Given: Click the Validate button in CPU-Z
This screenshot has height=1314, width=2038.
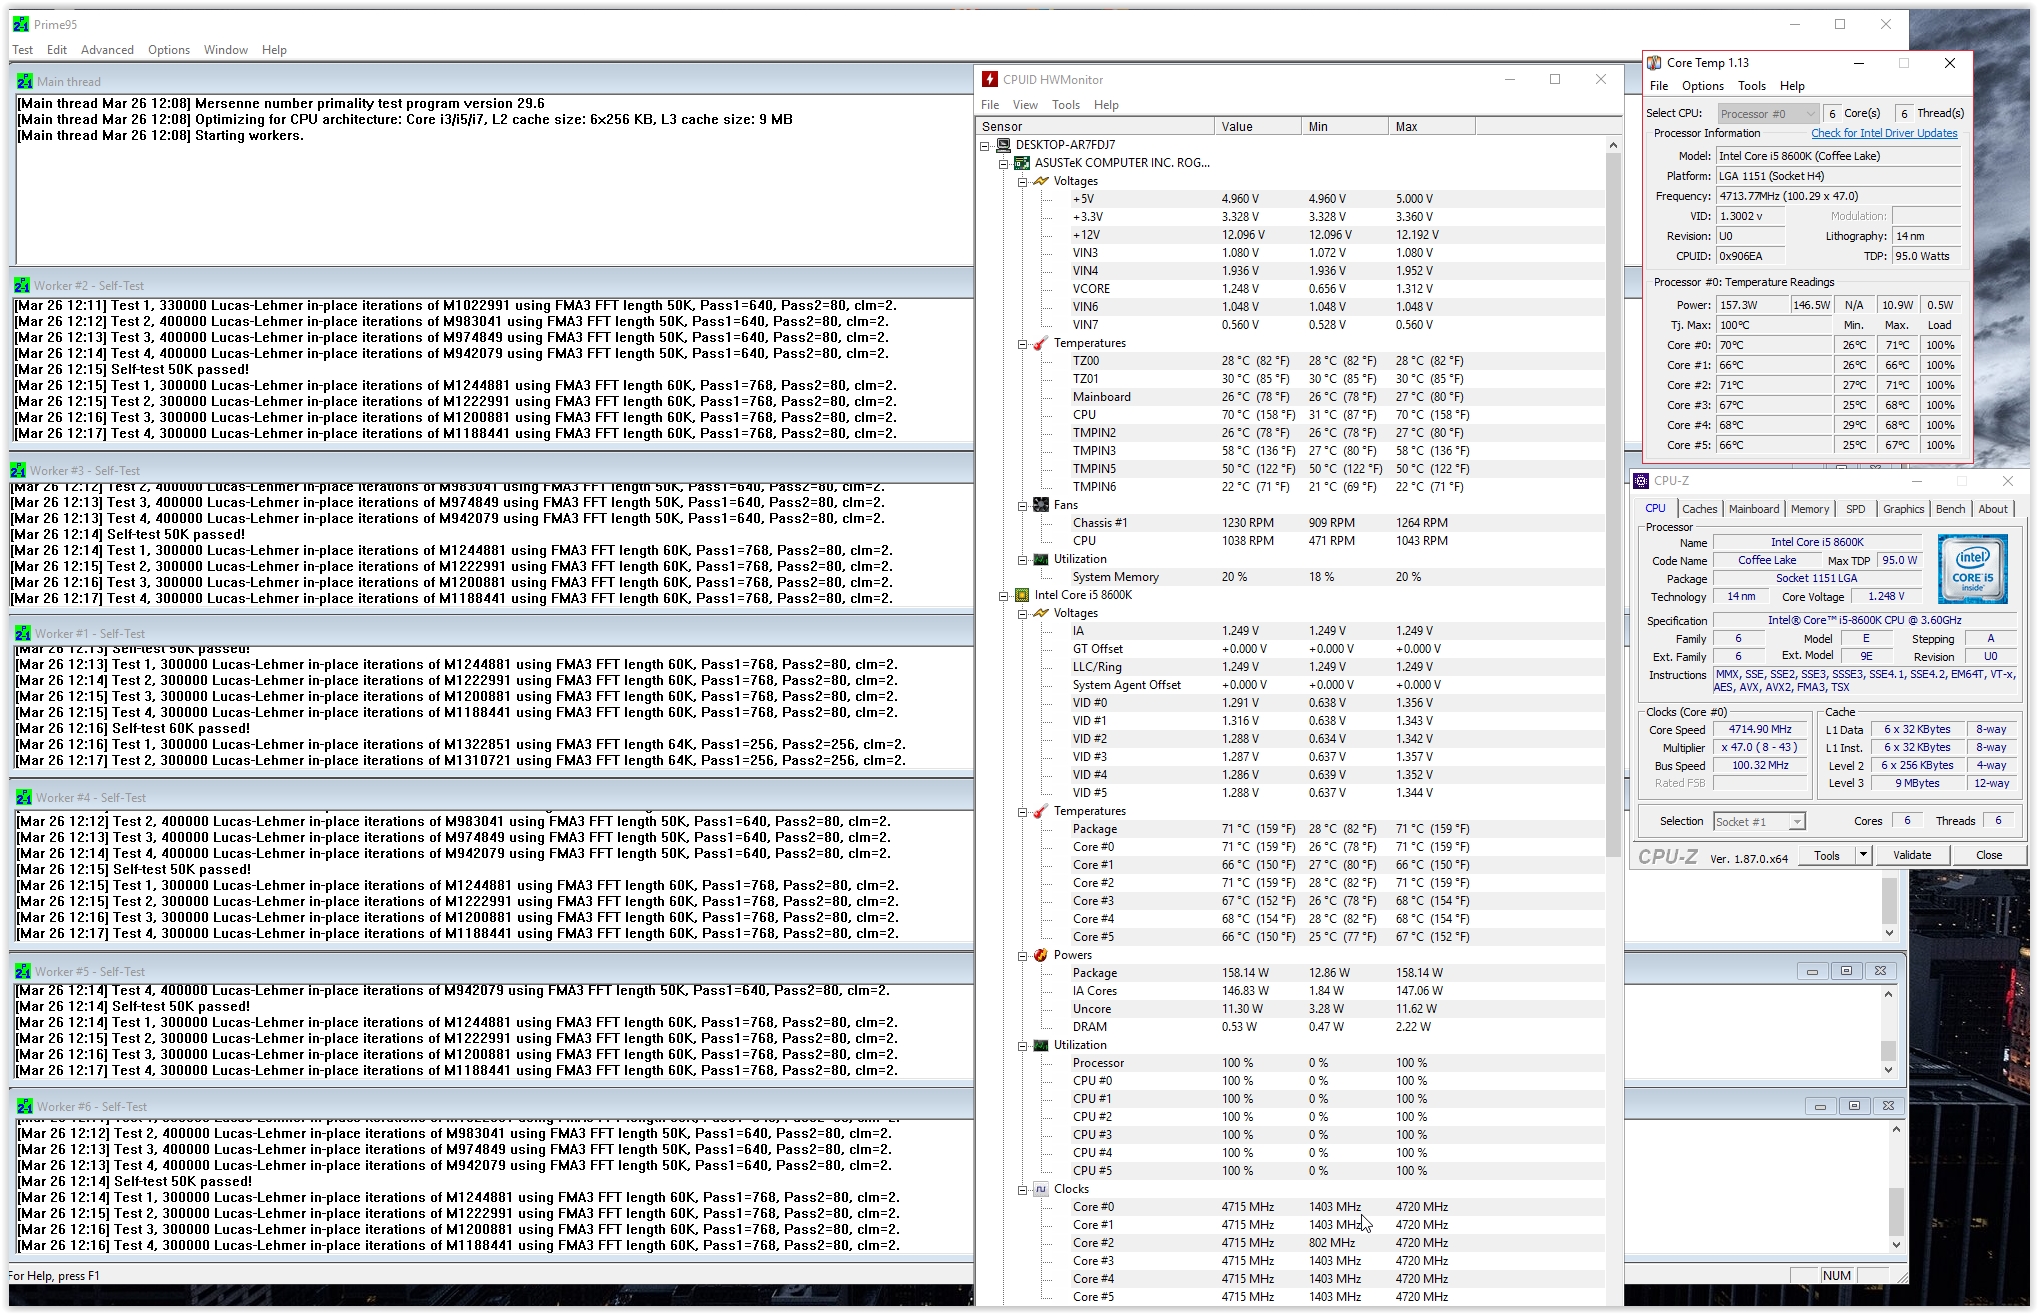Looking at the screenshot, I should coord(1911,855).
